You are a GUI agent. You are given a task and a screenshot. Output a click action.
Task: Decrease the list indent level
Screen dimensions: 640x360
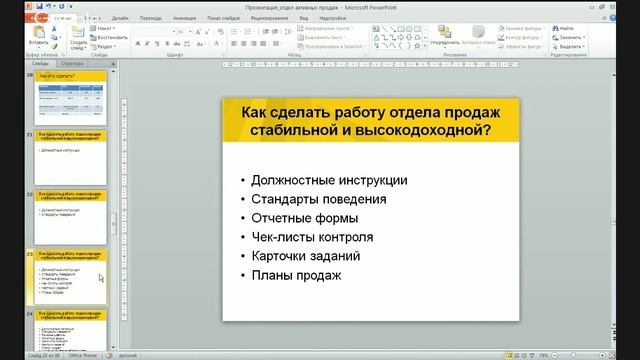(266, 32)
